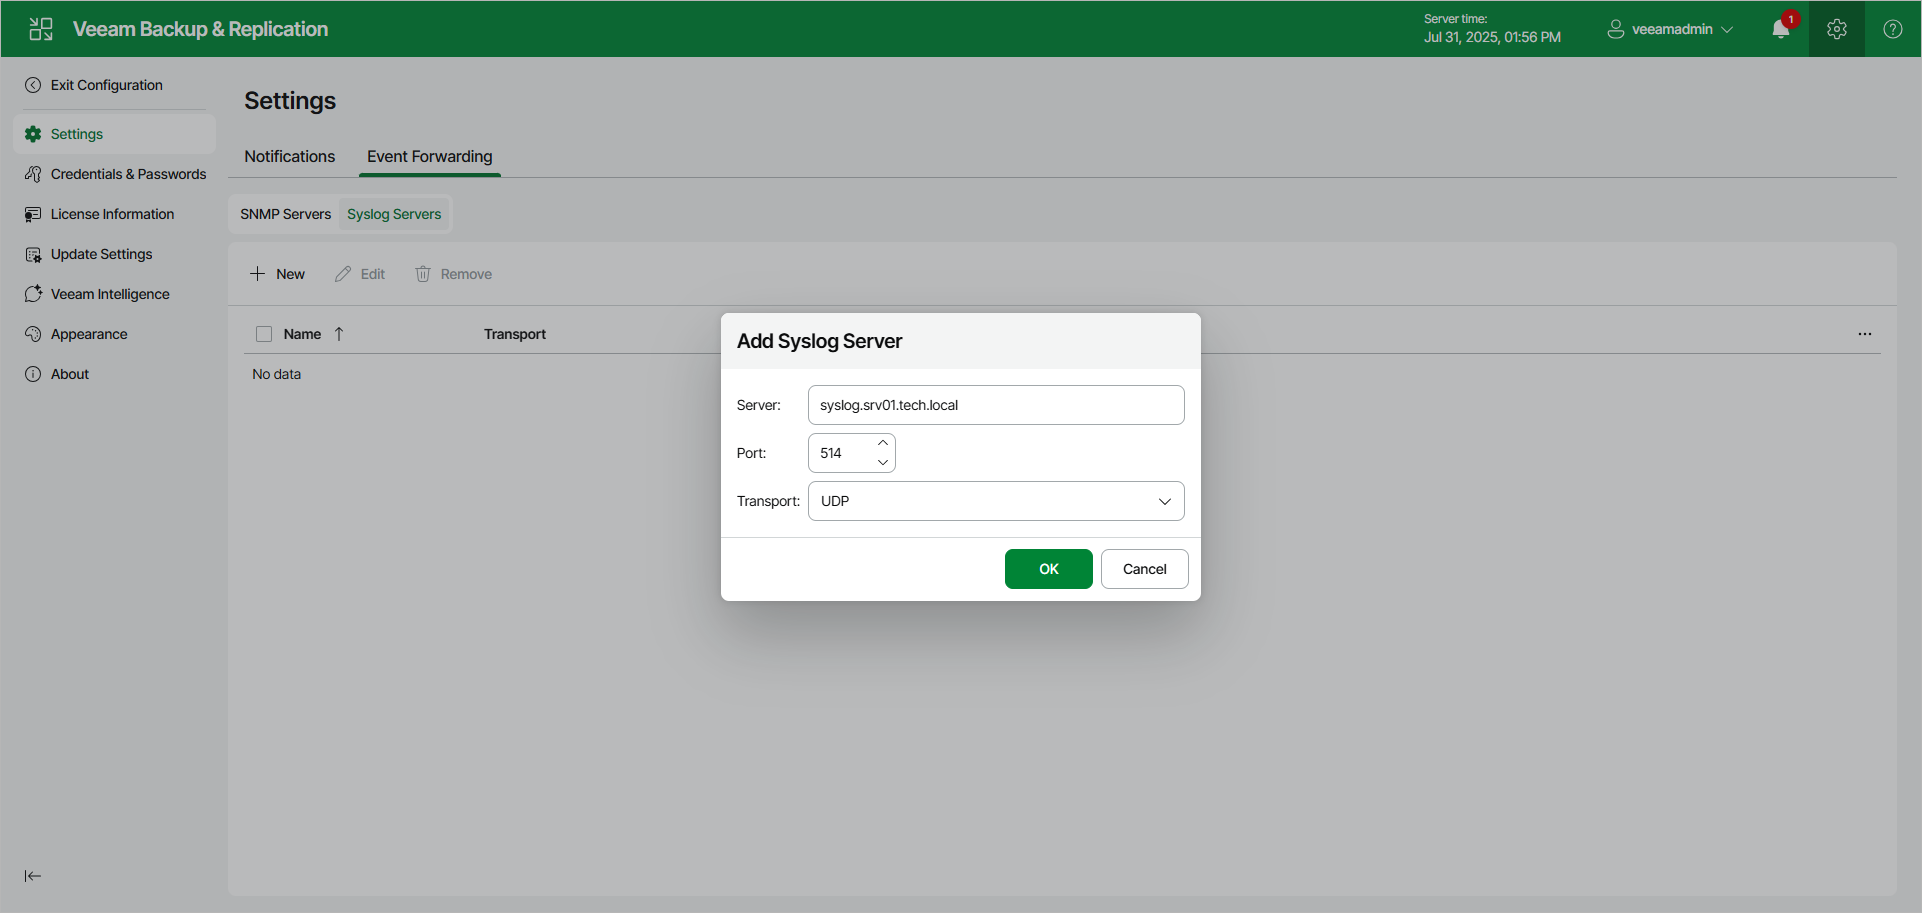Click the No data table message
The height and width of the screenshot is (913, 1922).
coord(276,374)
